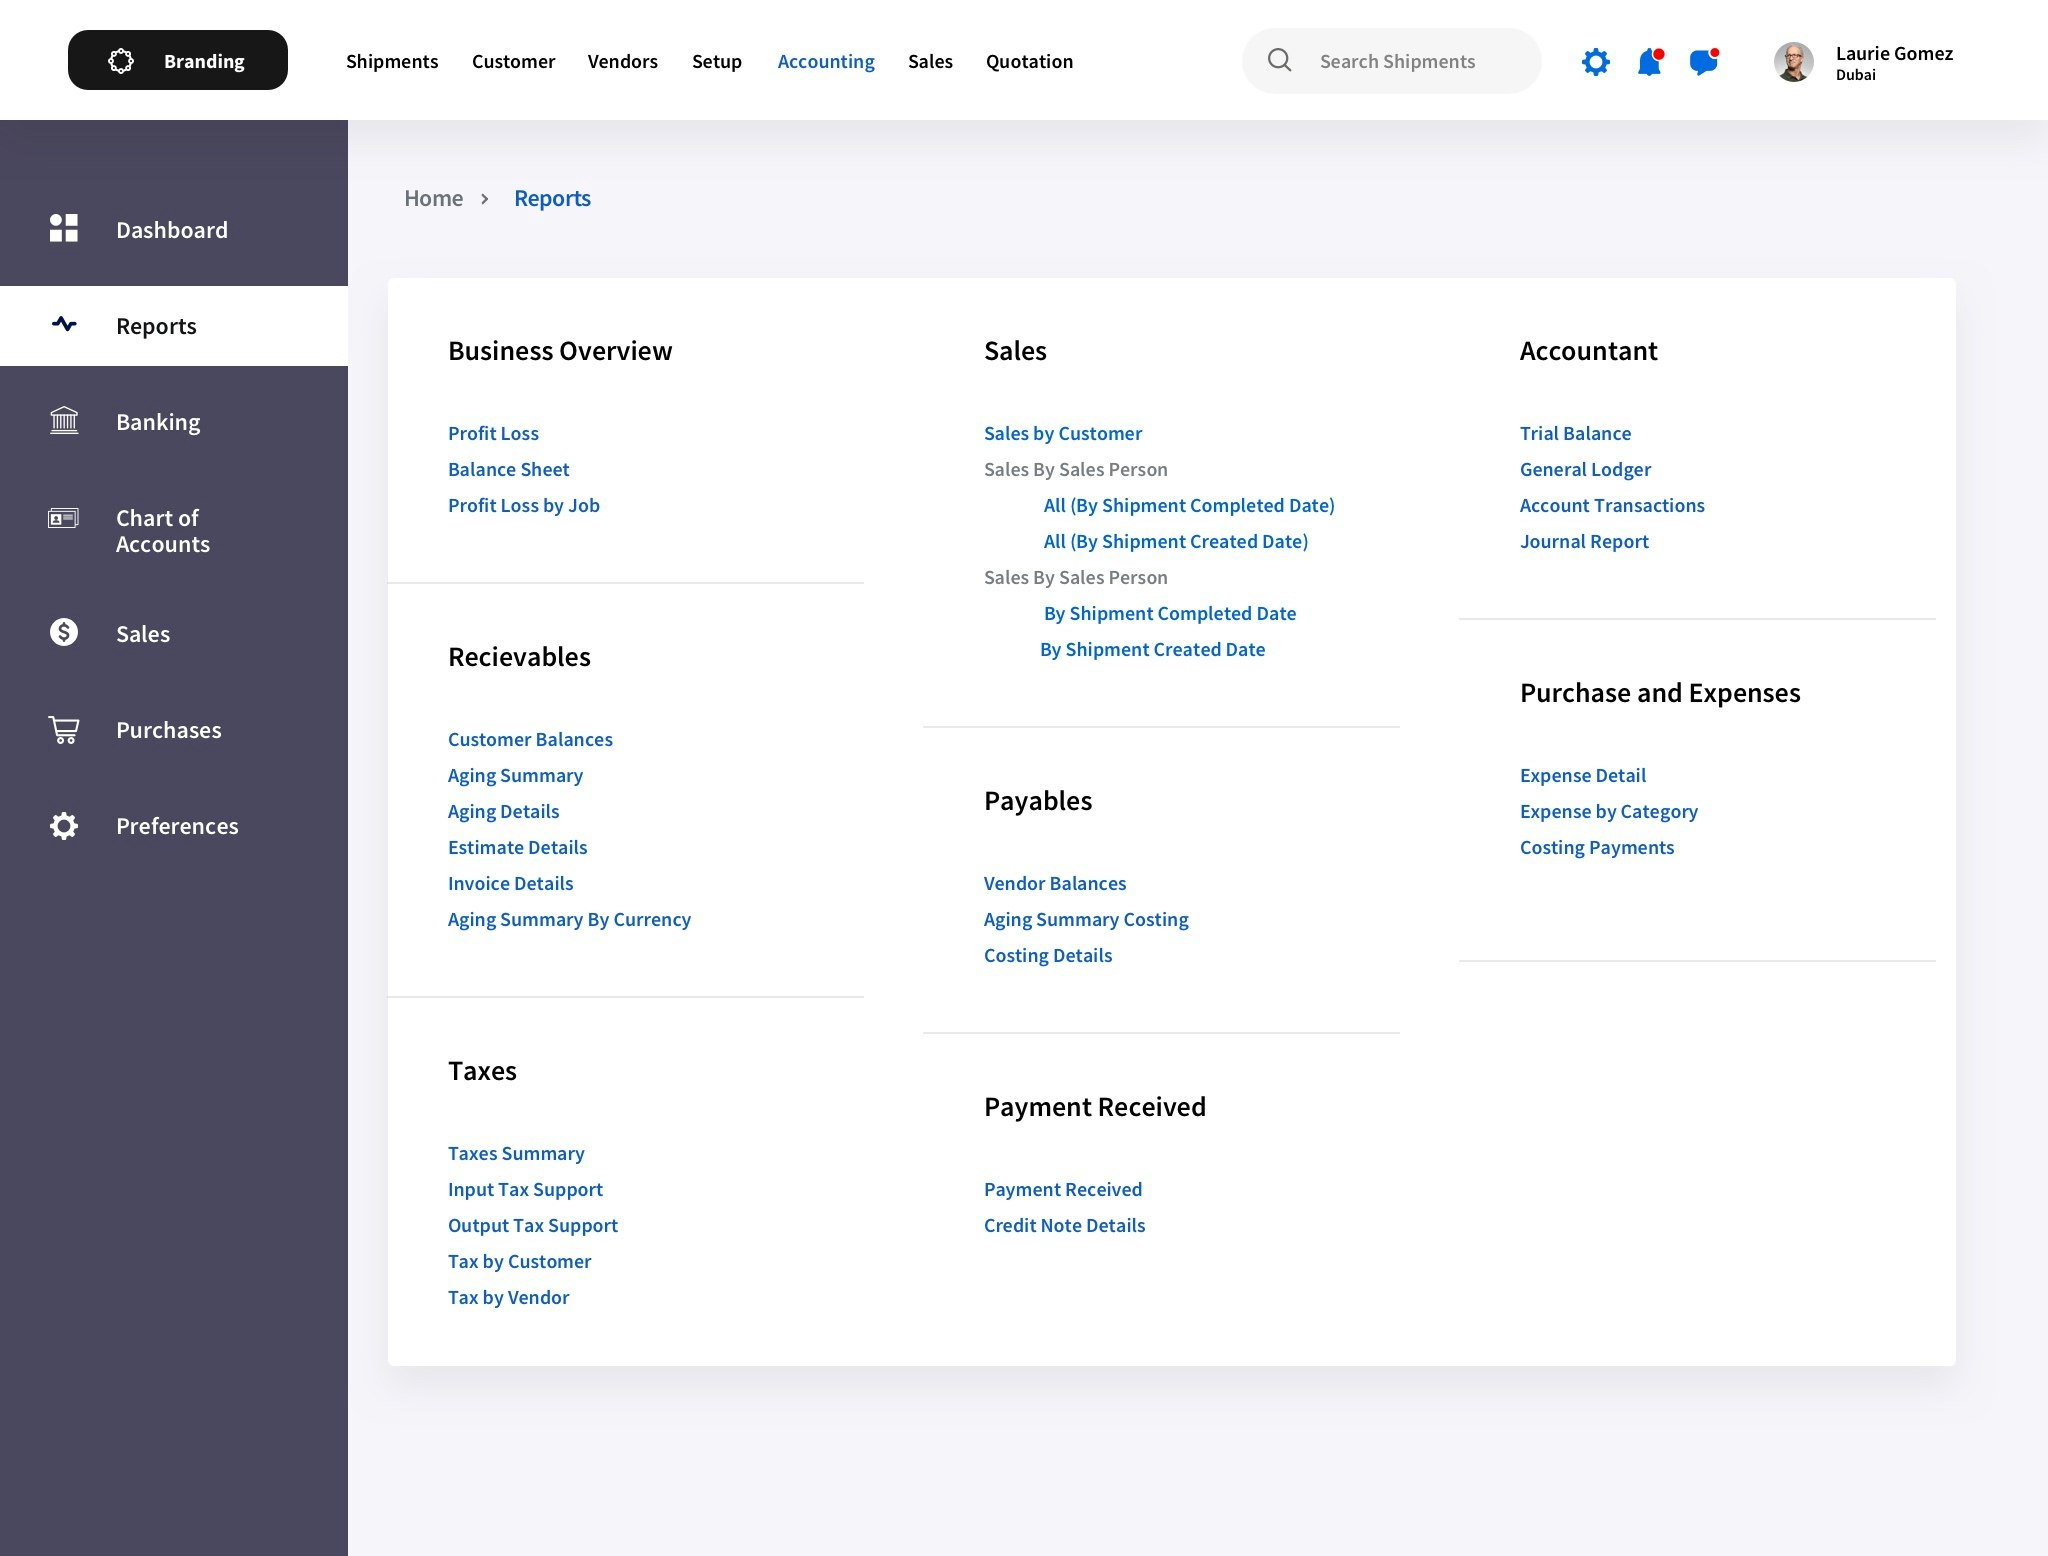Select the Reports icon in the sidebar
This screenshot has width=2048, height=1556.
click(63, 325)
